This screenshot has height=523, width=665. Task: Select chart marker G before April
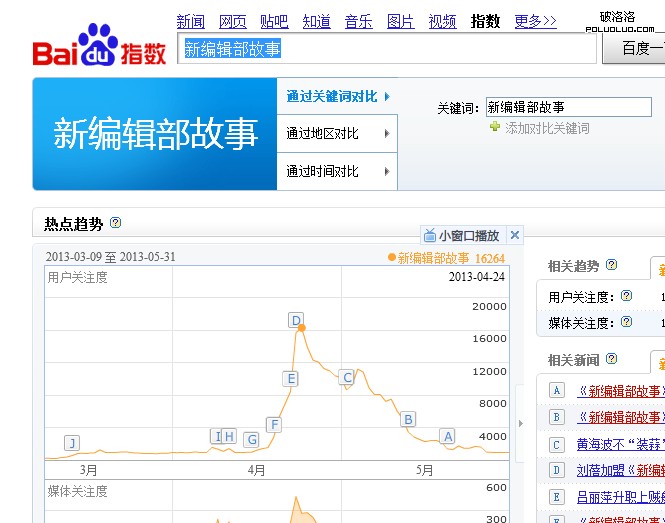tap(251, 439)
